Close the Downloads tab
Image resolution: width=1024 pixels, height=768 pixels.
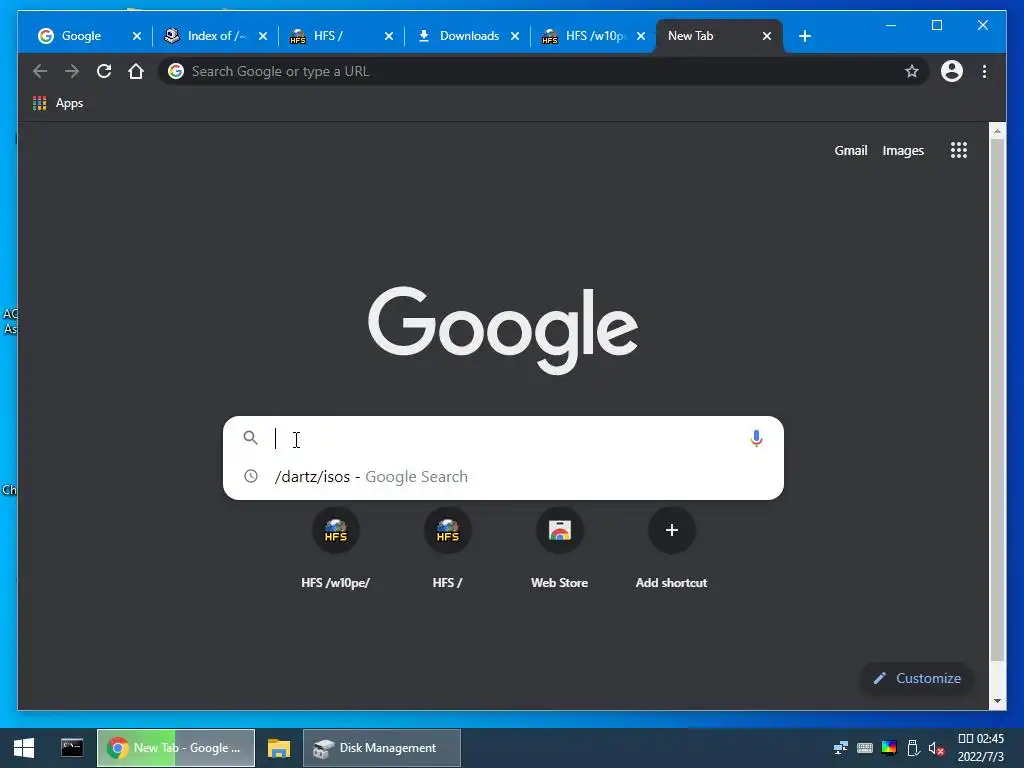515,36
